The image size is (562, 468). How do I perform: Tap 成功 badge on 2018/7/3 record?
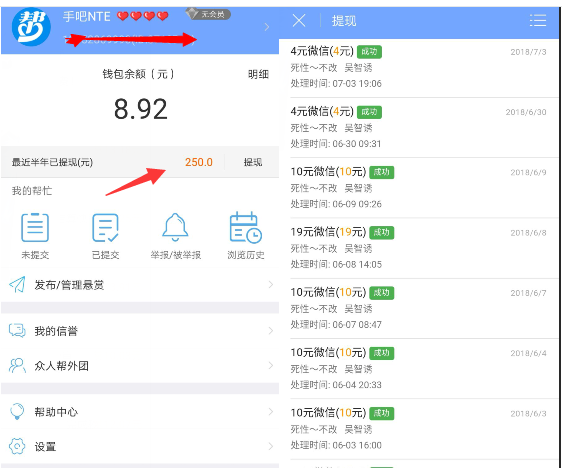click(x=369, y=52)
